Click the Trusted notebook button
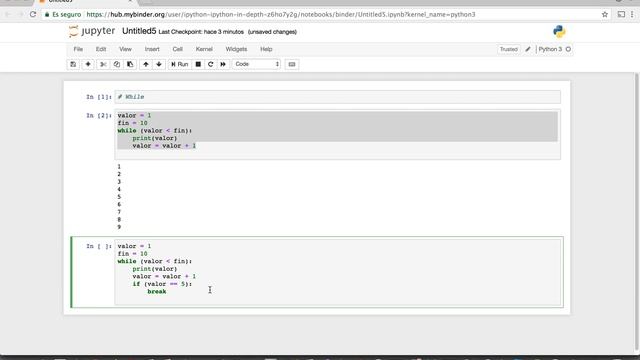 tap(509, 49)
